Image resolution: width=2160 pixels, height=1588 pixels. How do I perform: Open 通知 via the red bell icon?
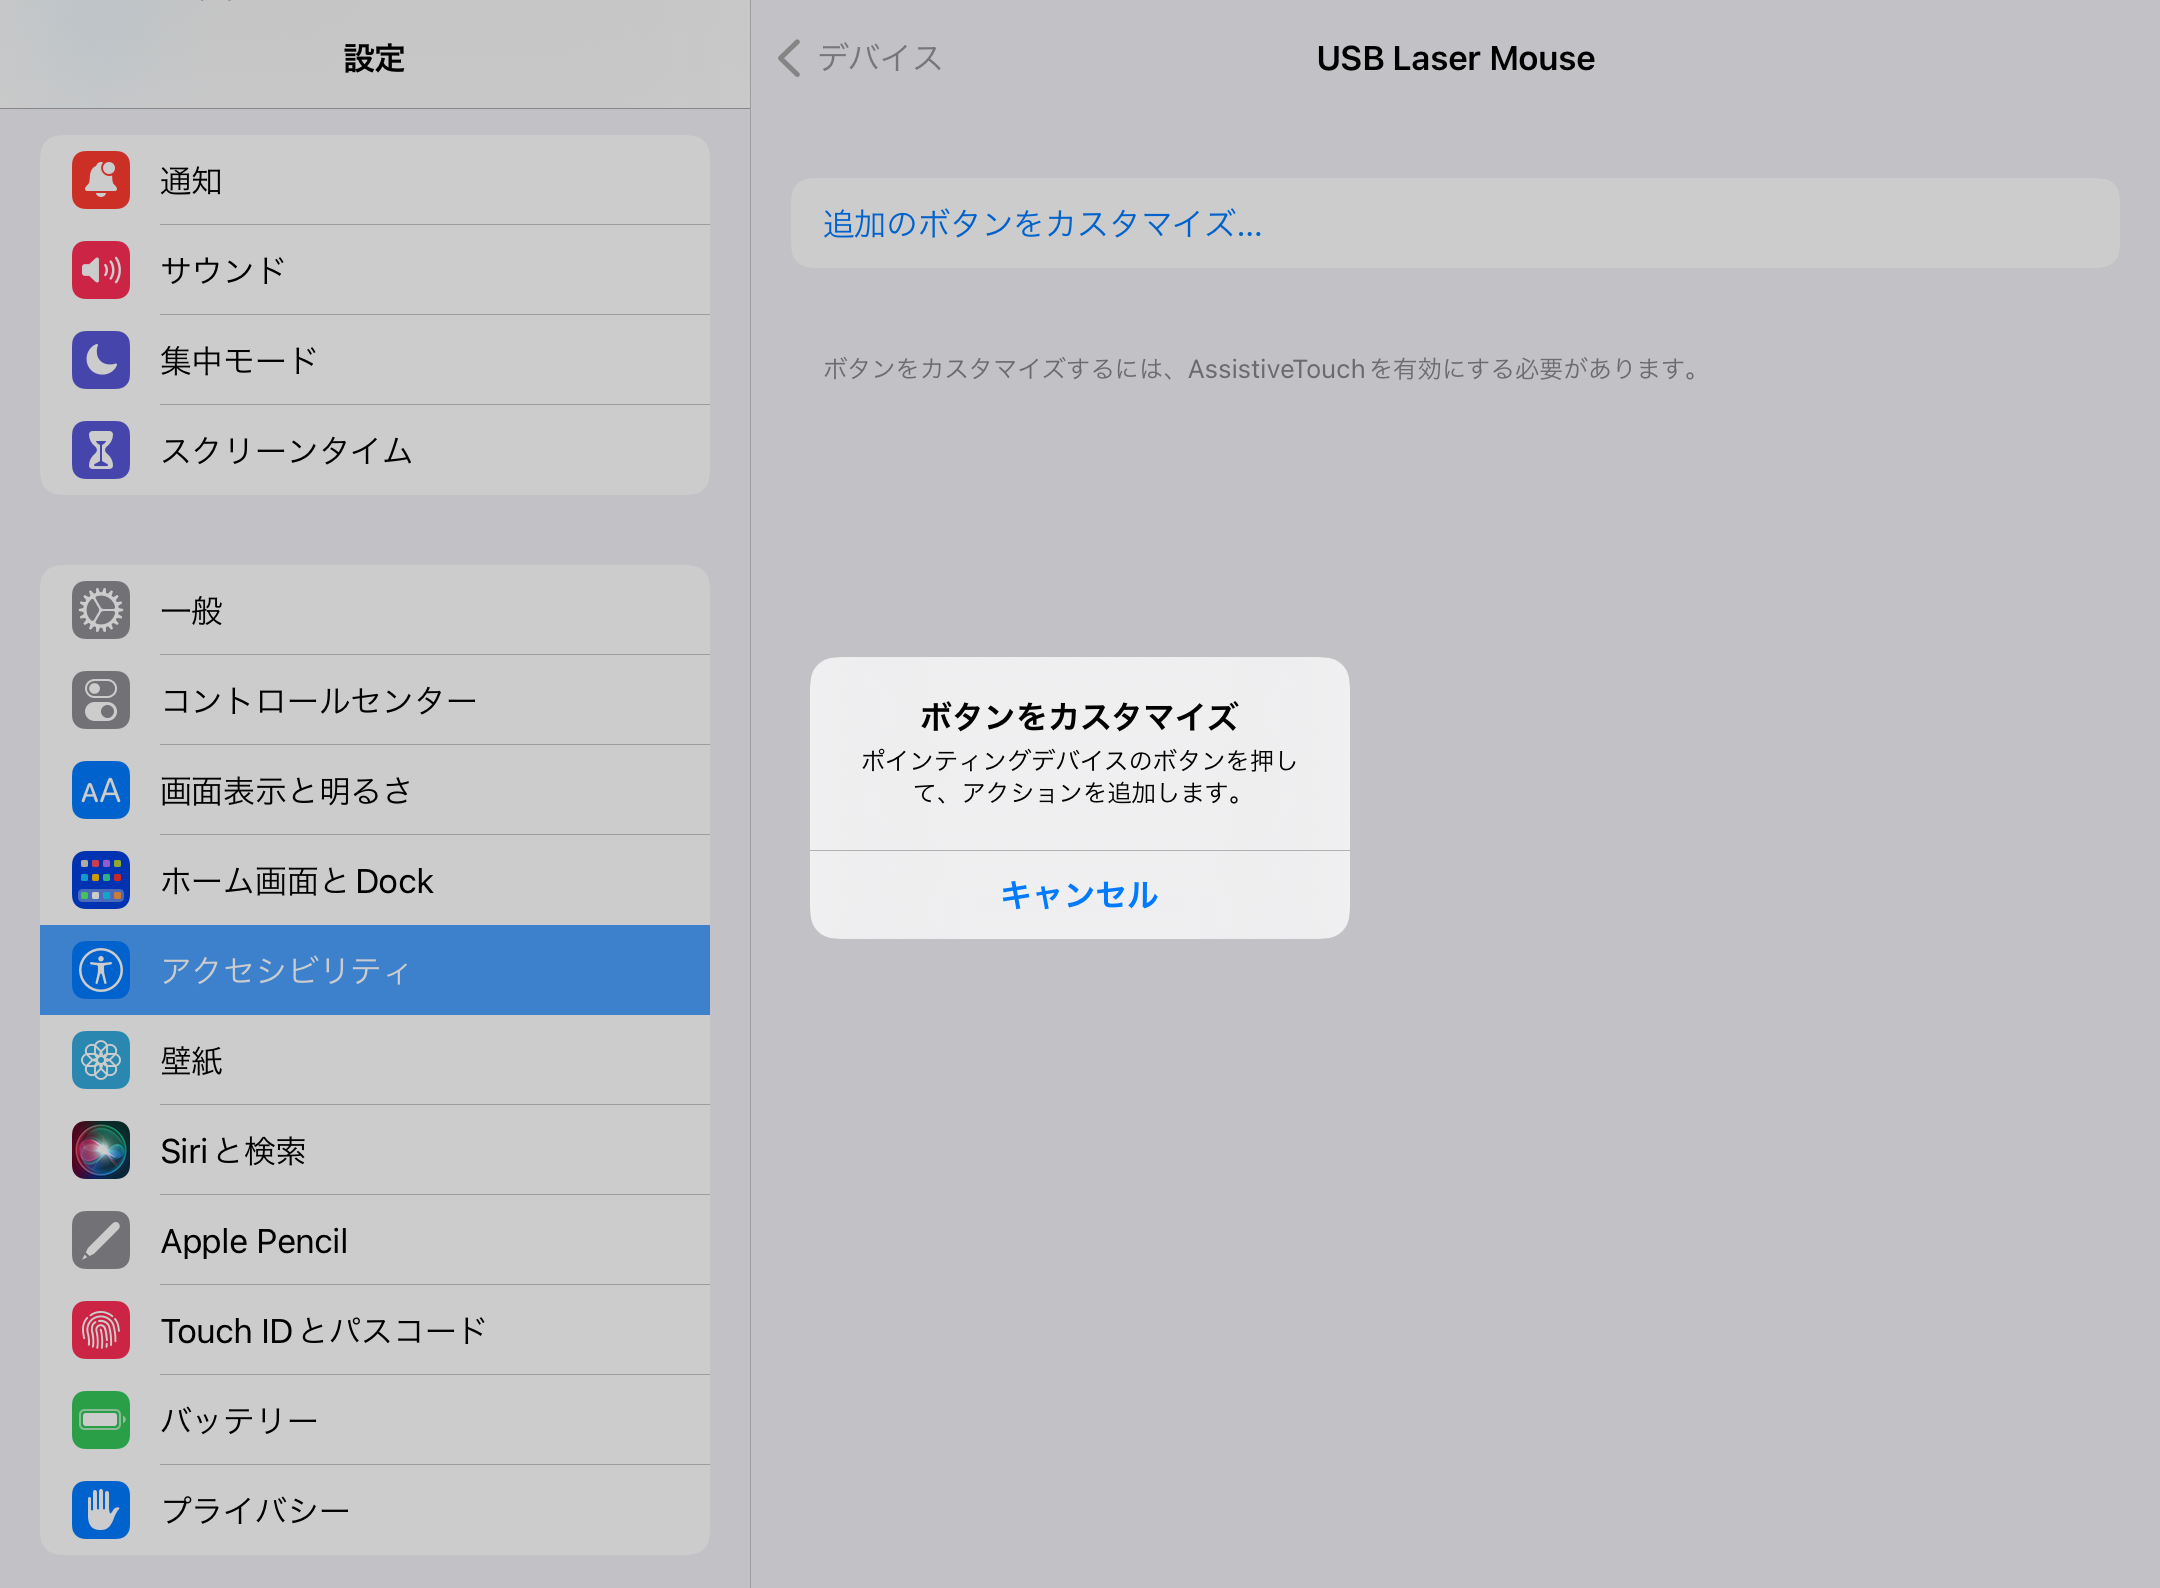click(x=100, y=180)
